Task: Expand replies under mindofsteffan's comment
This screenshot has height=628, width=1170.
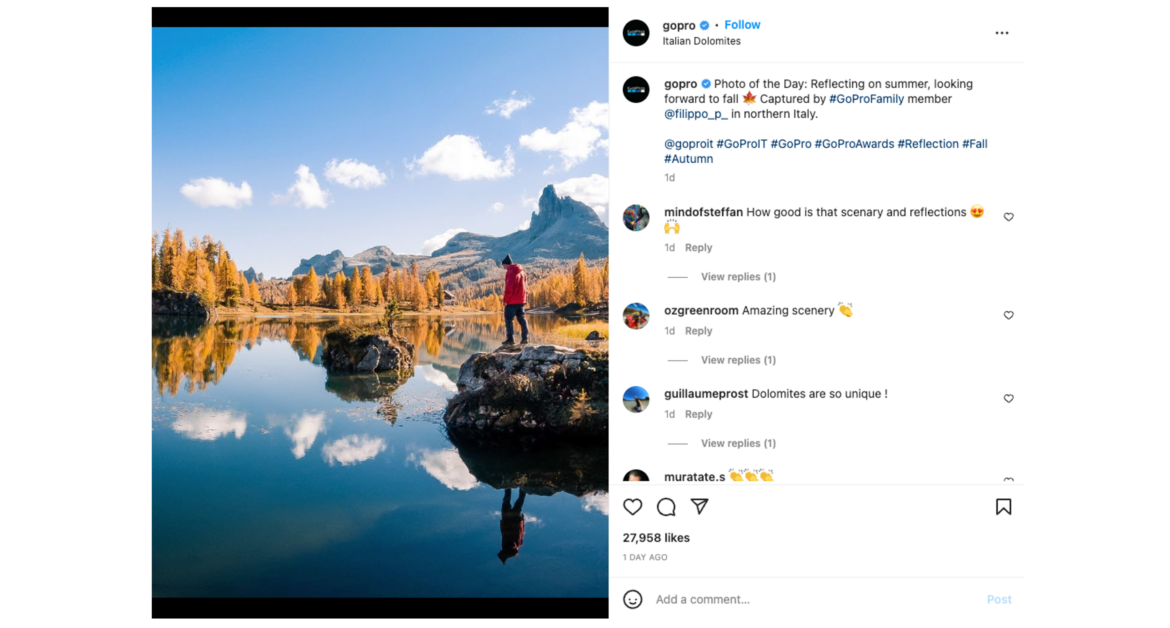Action: click(x=737, y=276)
